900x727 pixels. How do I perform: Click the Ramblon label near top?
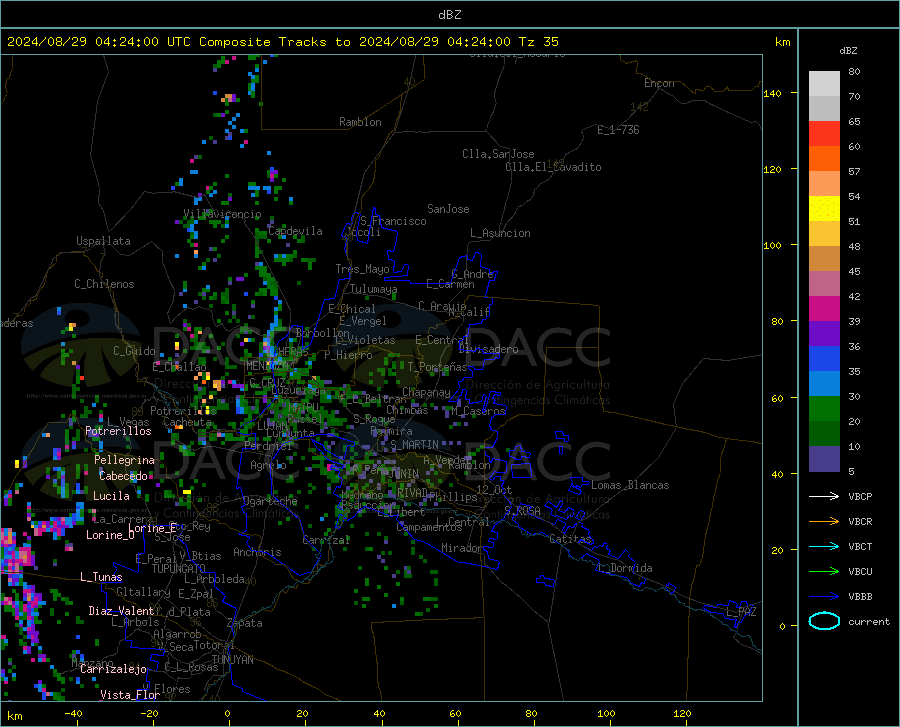tap(360, 122)
